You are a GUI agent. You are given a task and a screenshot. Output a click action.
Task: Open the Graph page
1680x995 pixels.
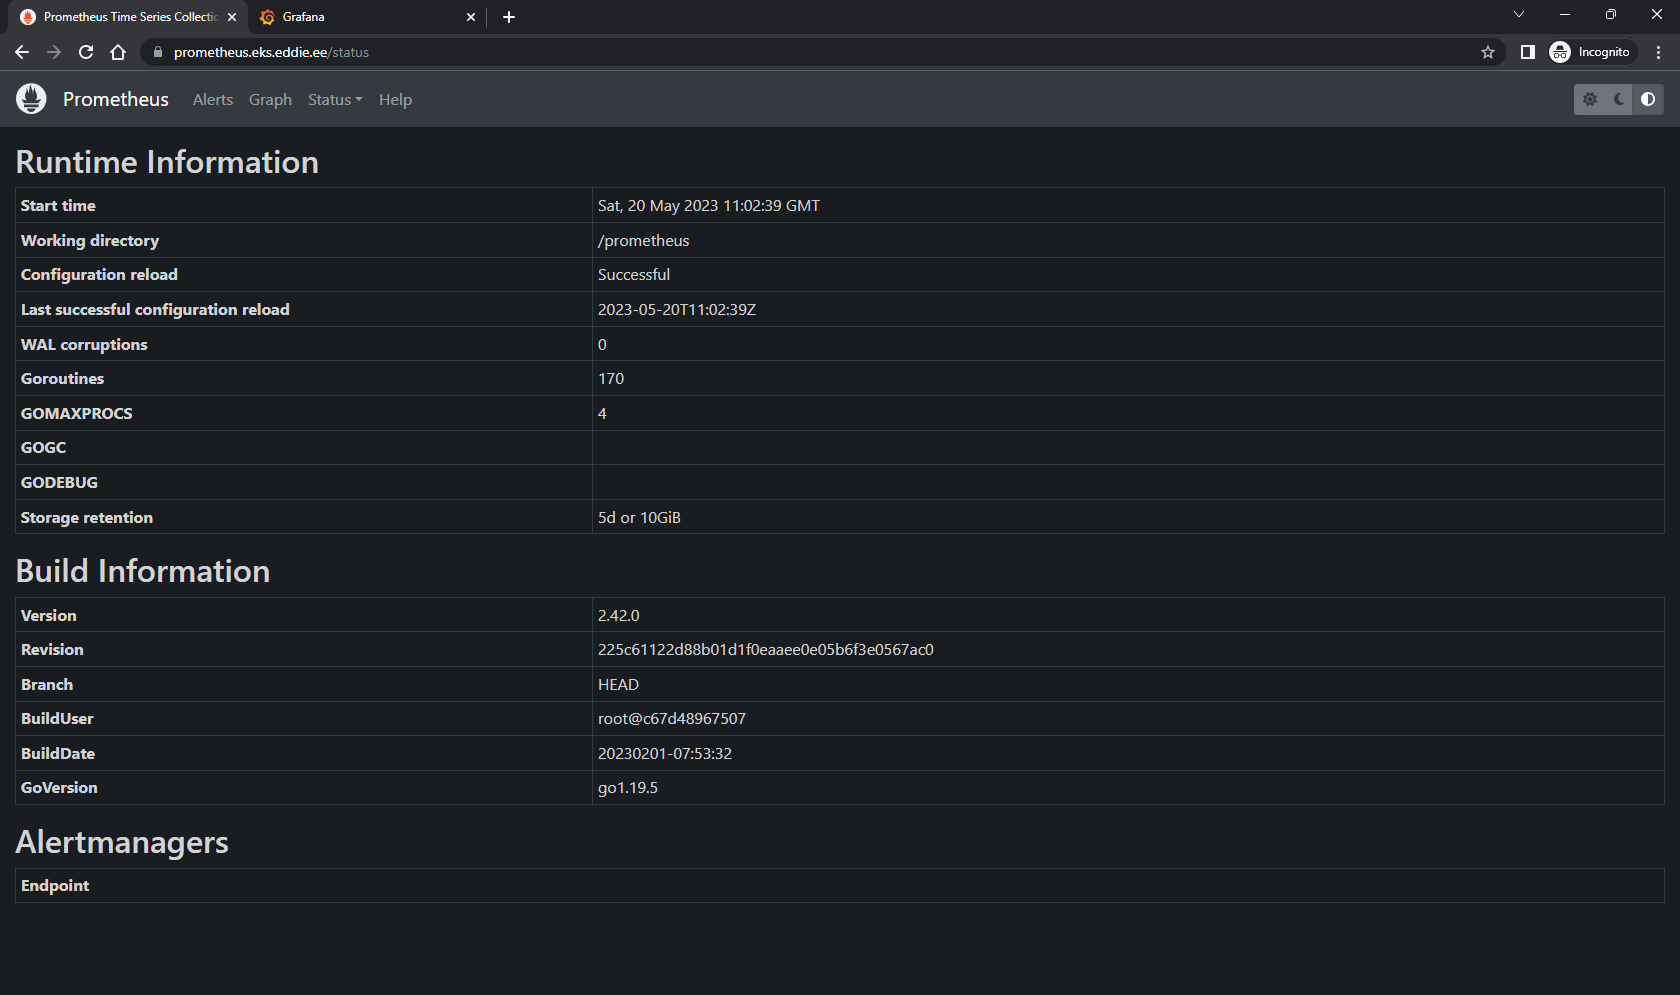tap(270, 99)
